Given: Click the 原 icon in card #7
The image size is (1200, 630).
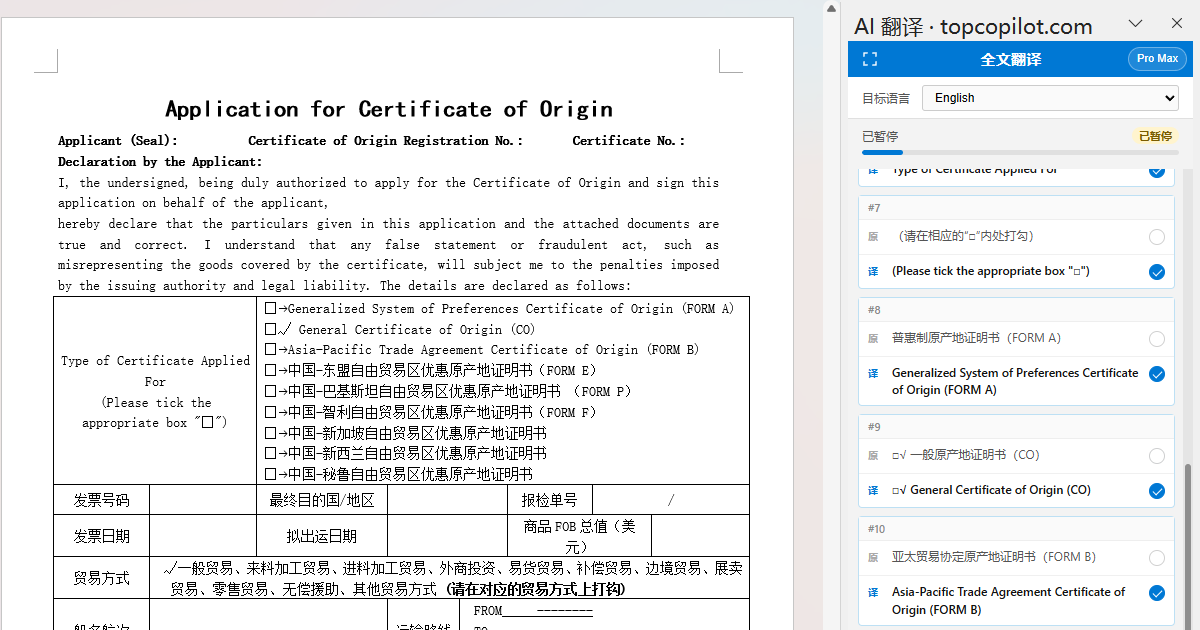Looking at the screenshot, I should tap(873, 236).
